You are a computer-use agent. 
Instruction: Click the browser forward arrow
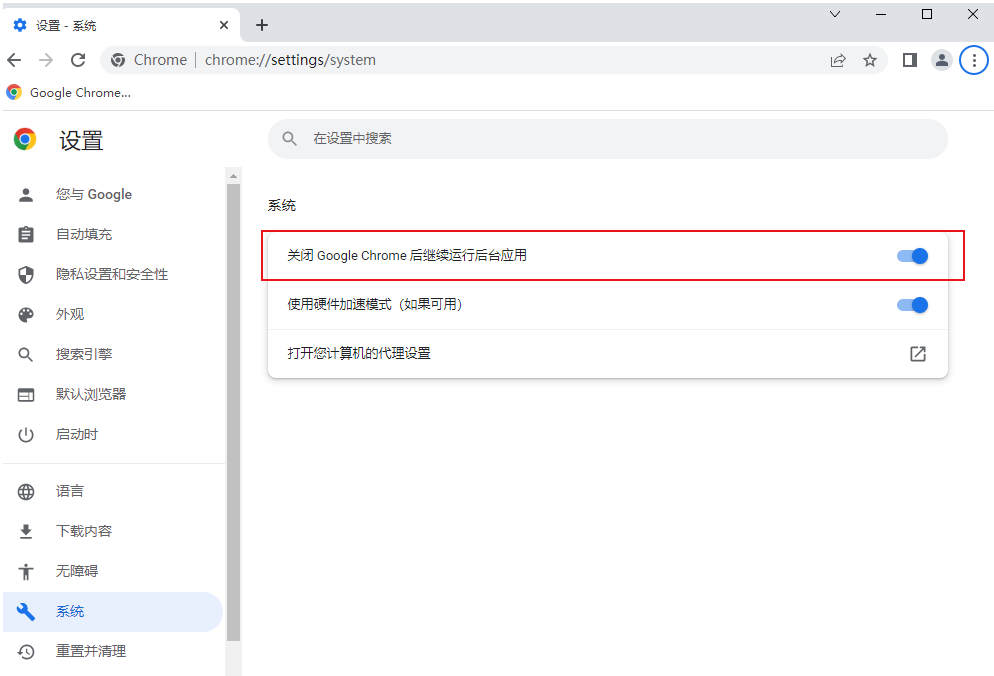(46, 60)
